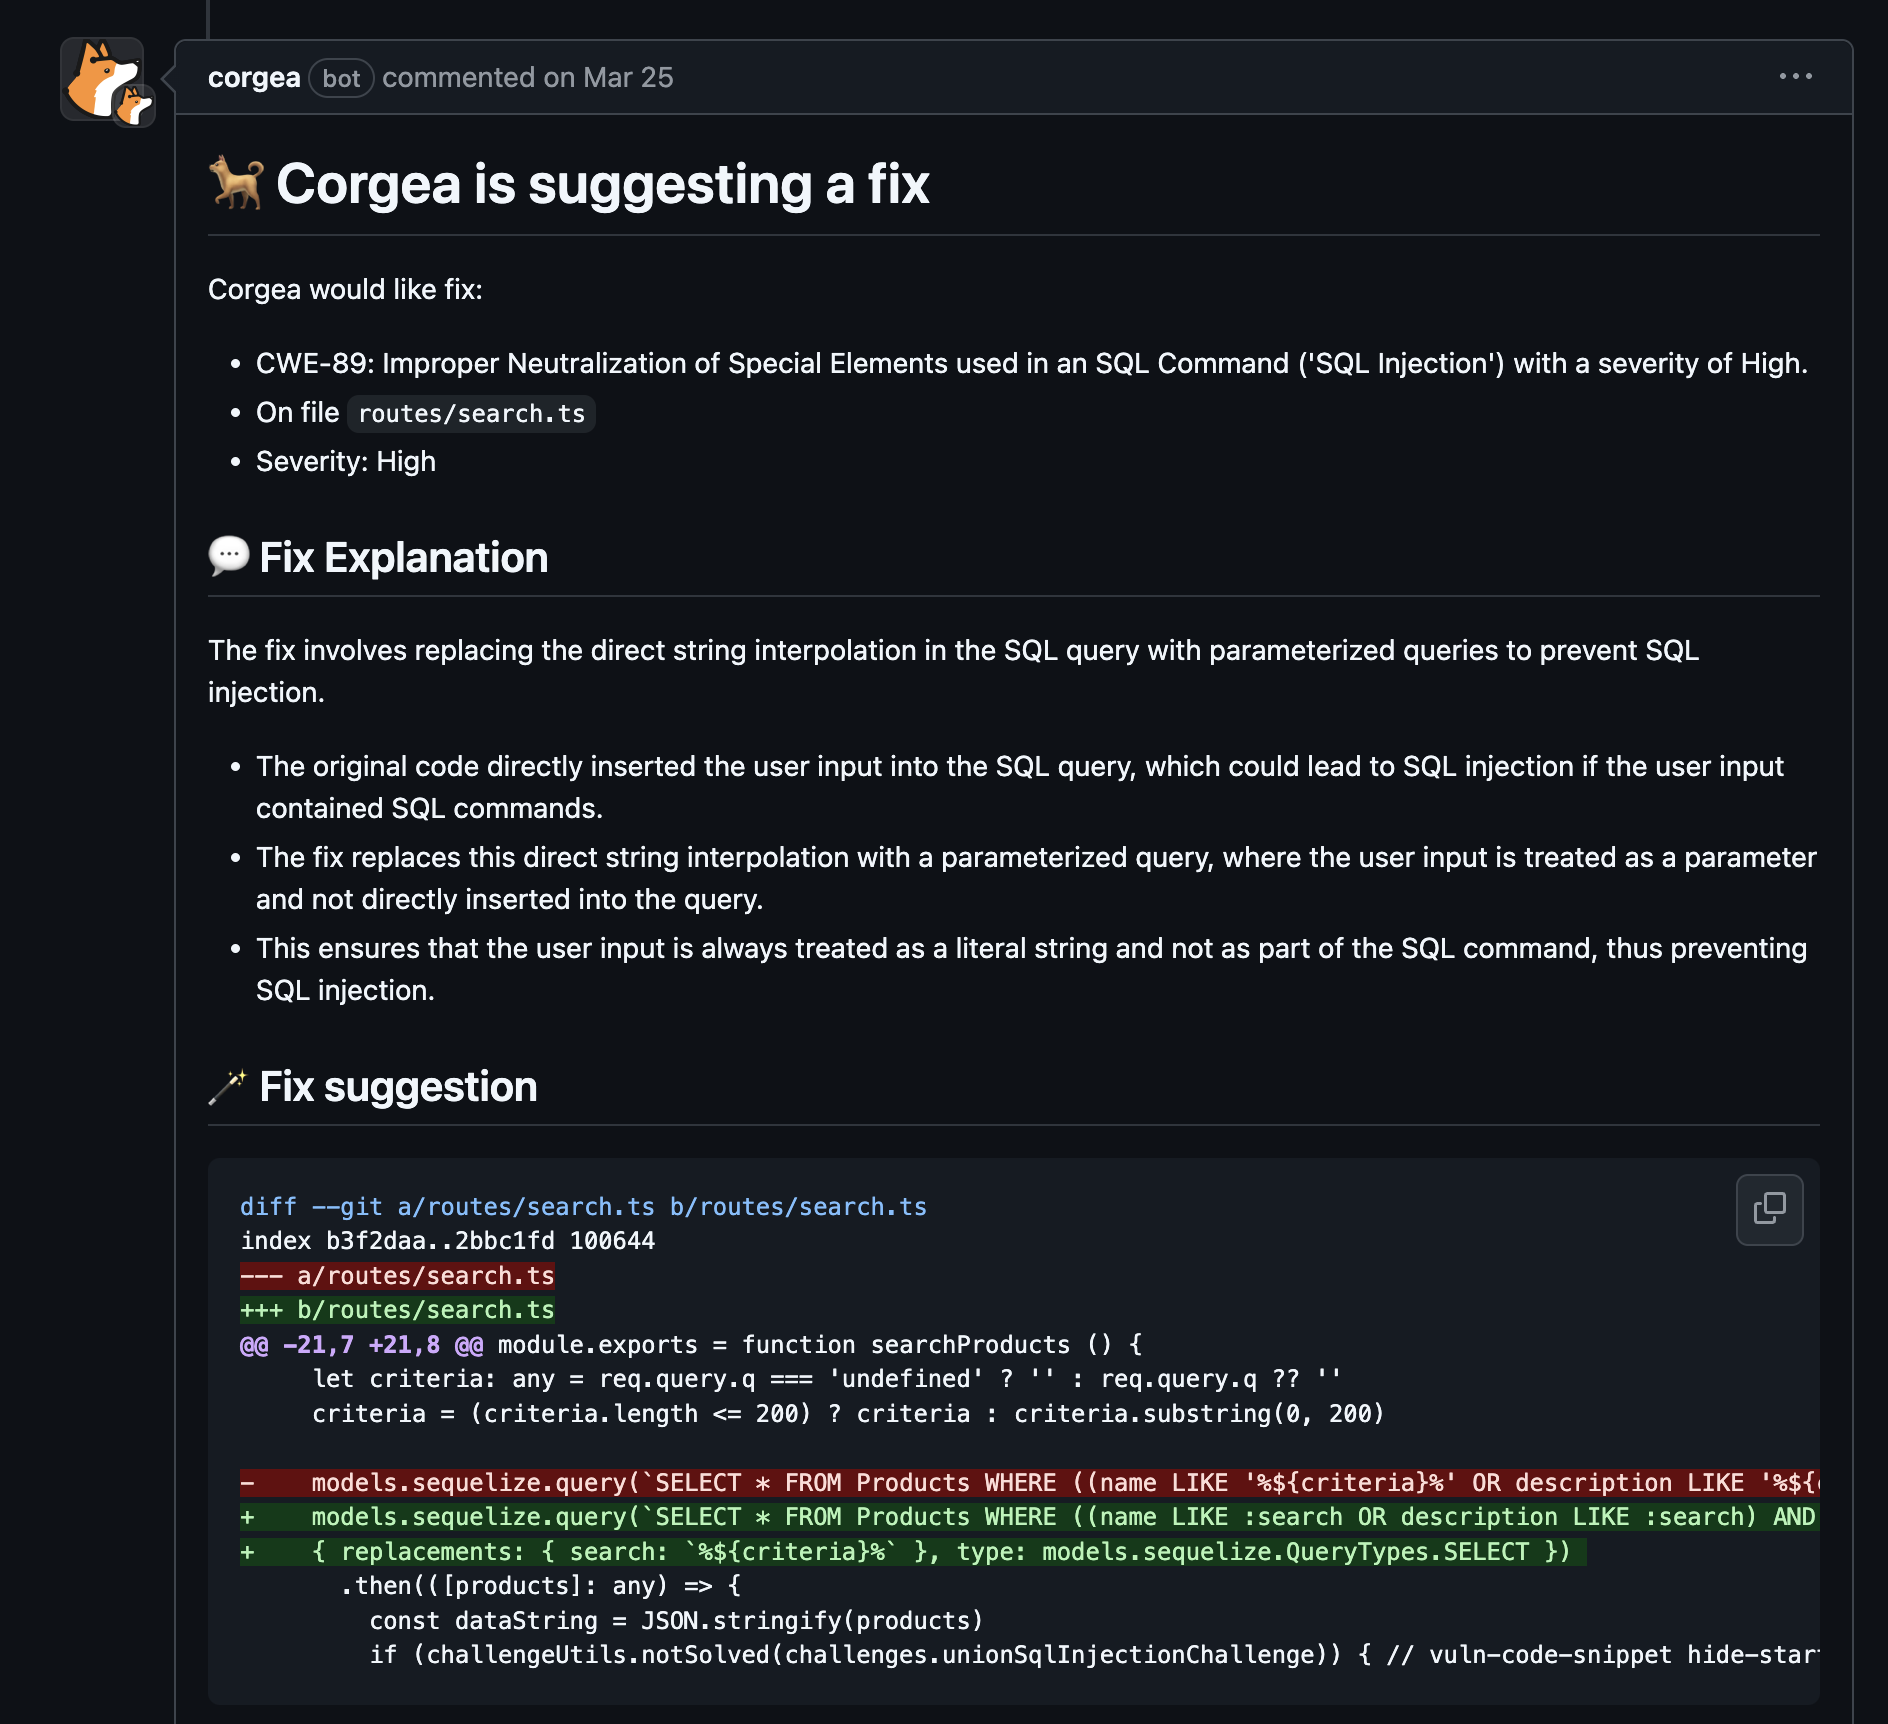Click the 'diff --git a/routes/search.ts' line
1888x1724 pixels.
pyautogui.click(x=583, y=1207)
